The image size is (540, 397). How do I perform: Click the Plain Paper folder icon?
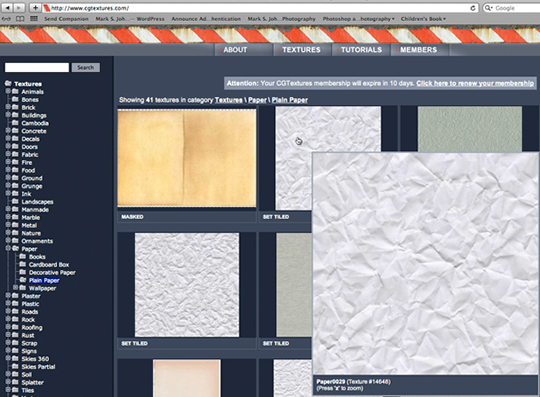click(23, 280)
